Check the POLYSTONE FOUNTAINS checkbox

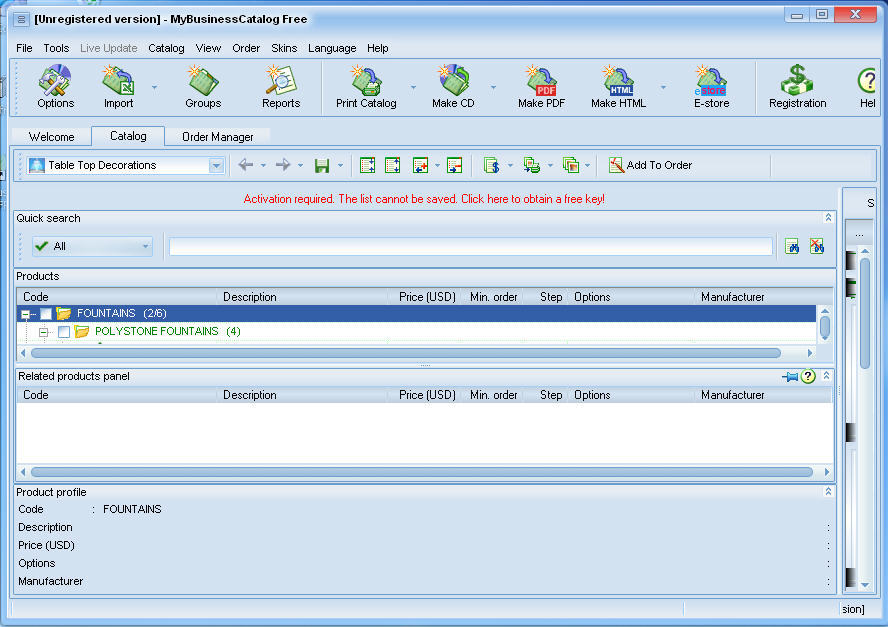[x=64, y=332]
